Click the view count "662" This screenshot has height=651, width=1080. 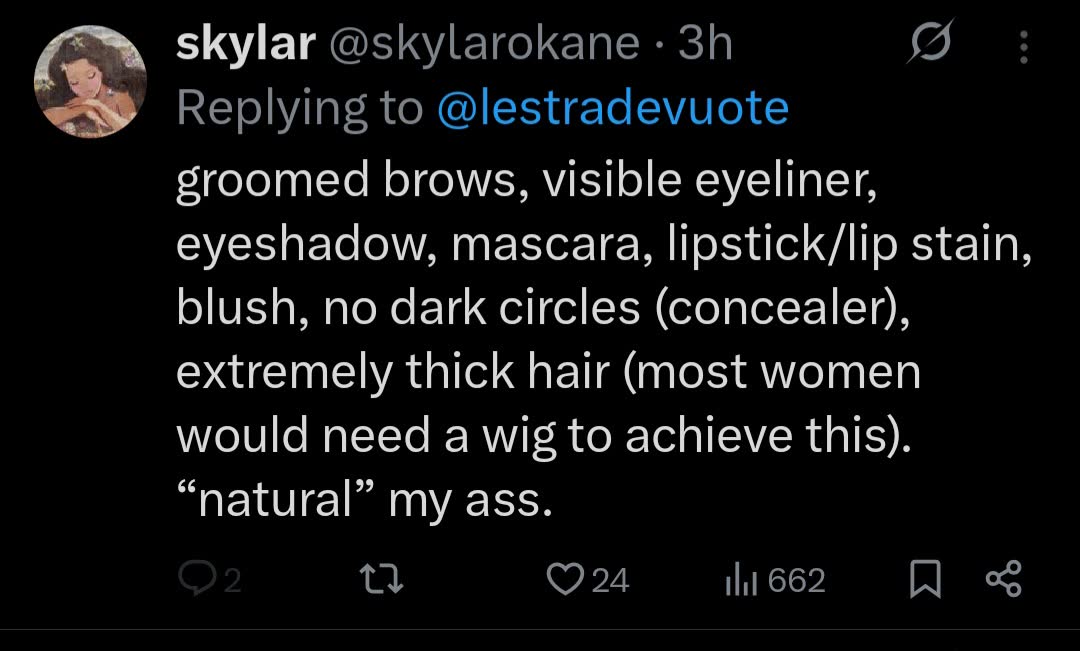[796, 580]
